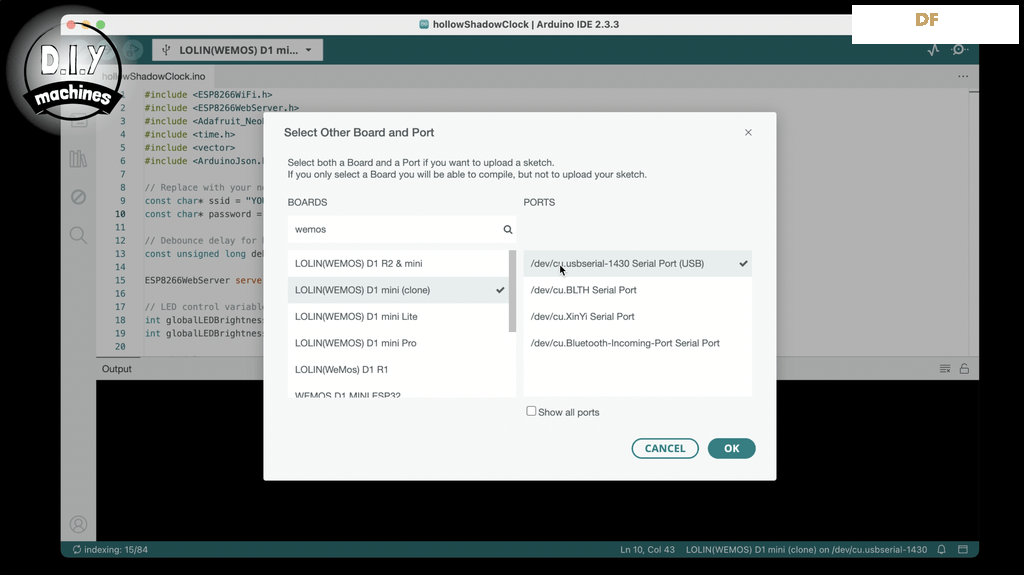Toggle bottom panel icon in status bar
1024x575 pixels.
coord(963,550)
